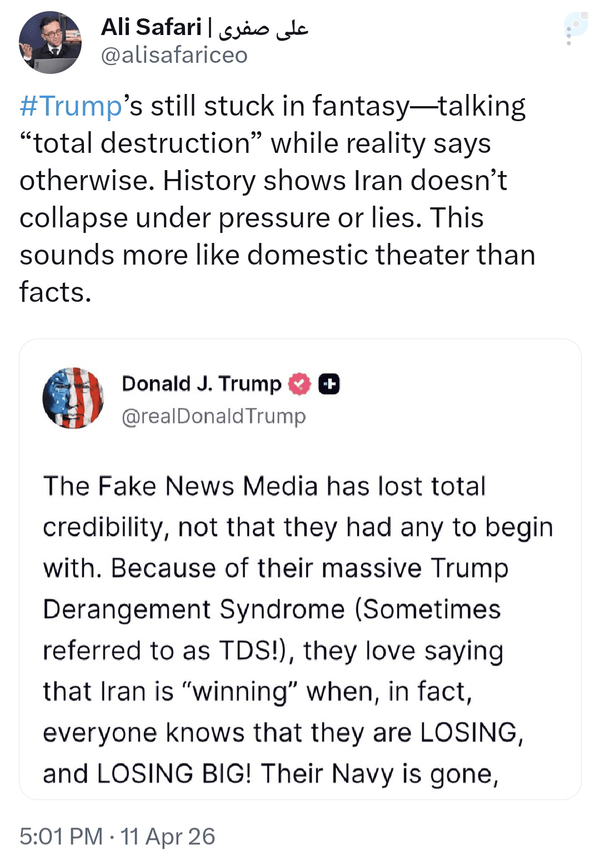
Task: Click the faint blue circular logo icon
Action: (577, 24)
